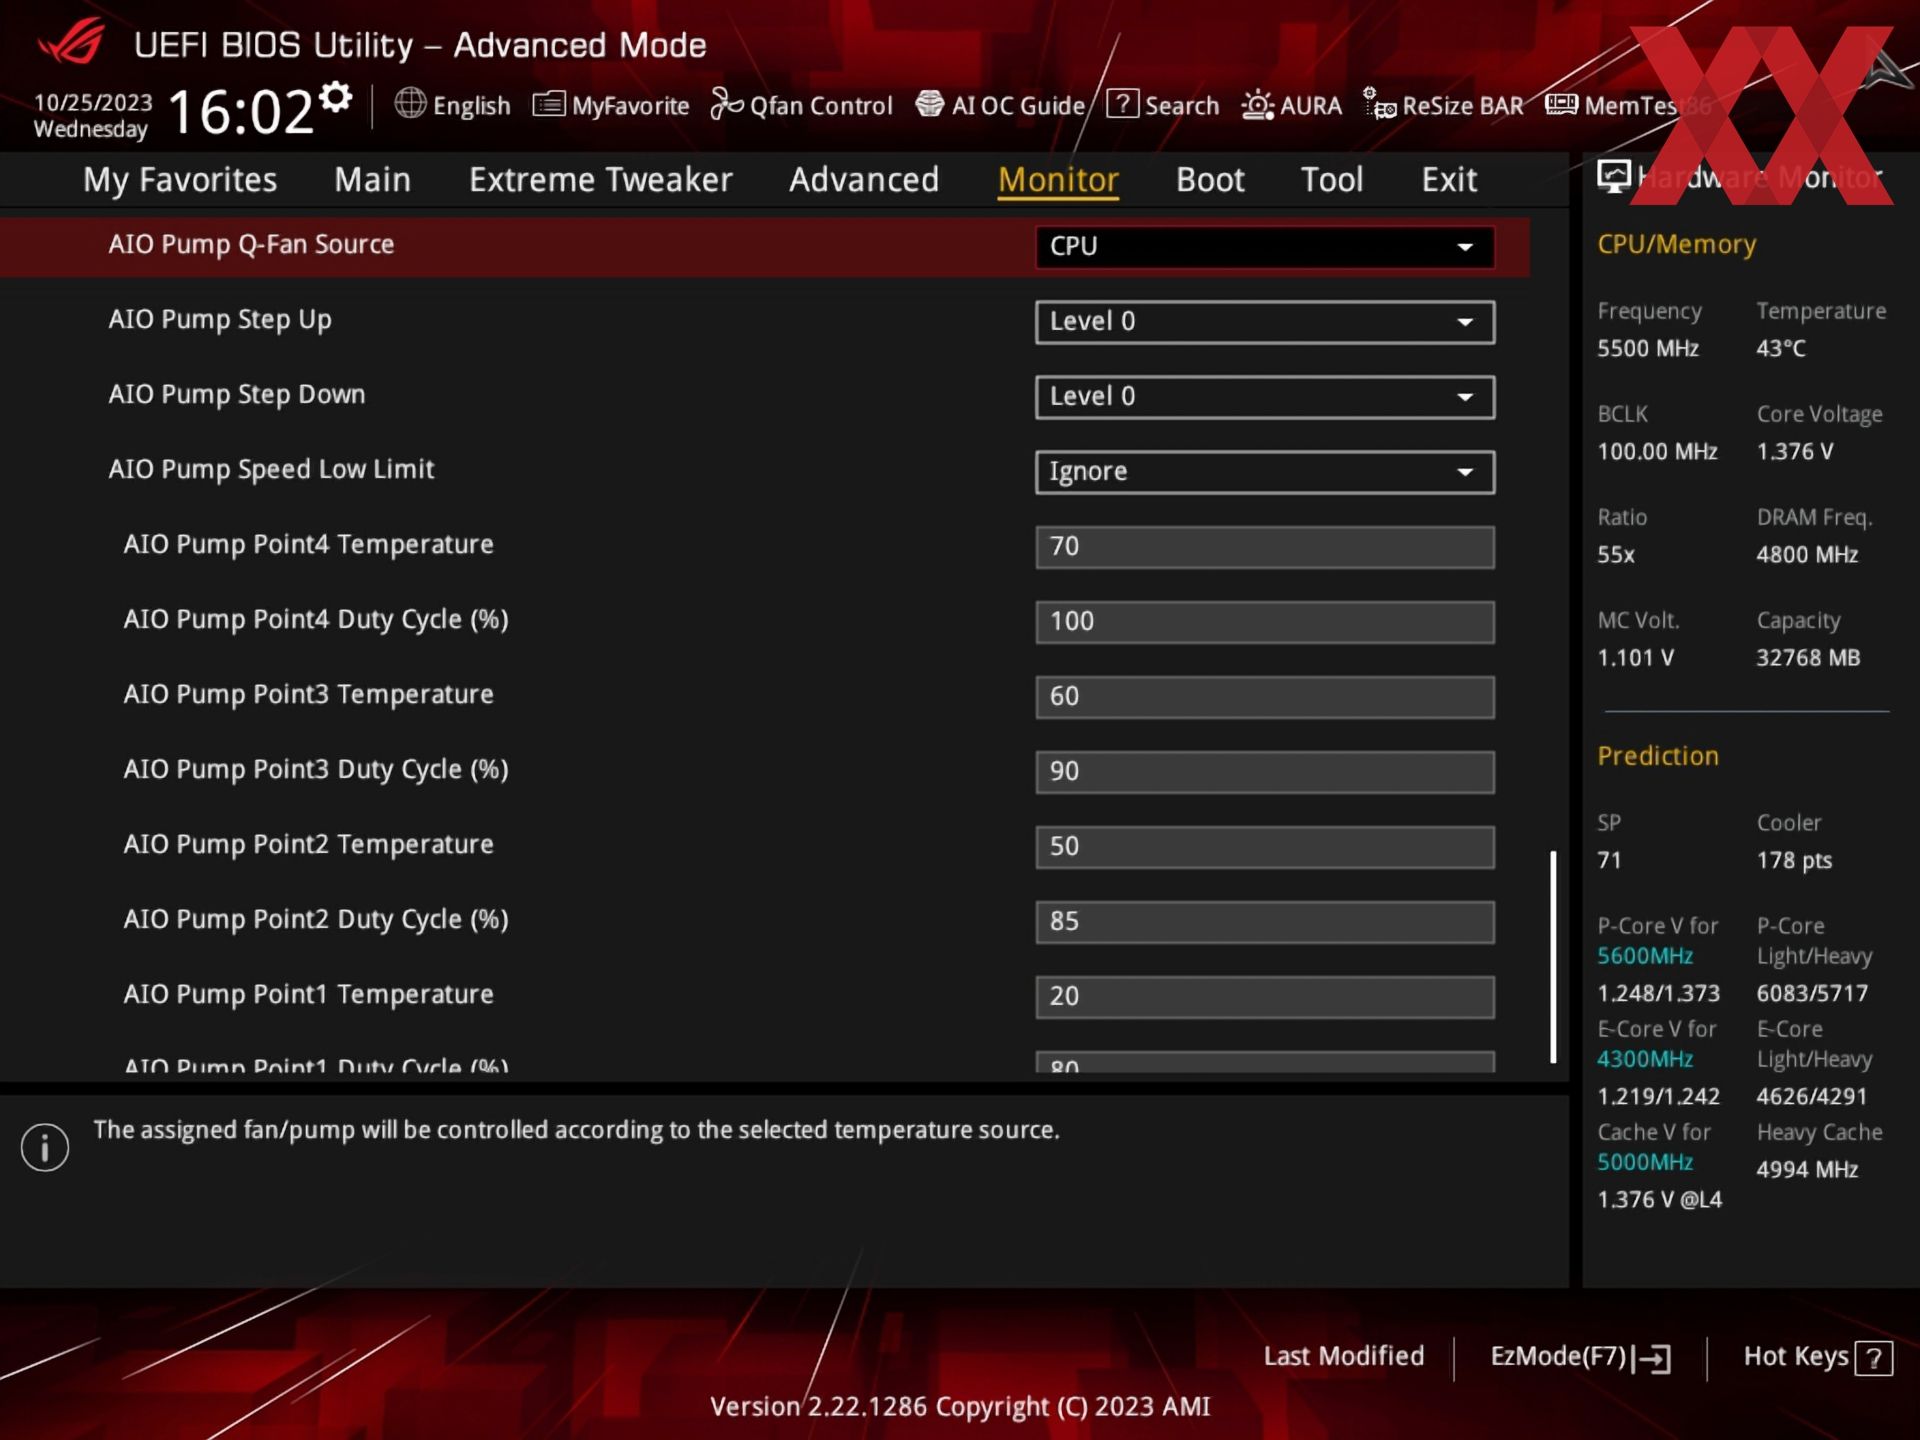
Task: Select the Monitor tab
Action: pos(1058,180)
